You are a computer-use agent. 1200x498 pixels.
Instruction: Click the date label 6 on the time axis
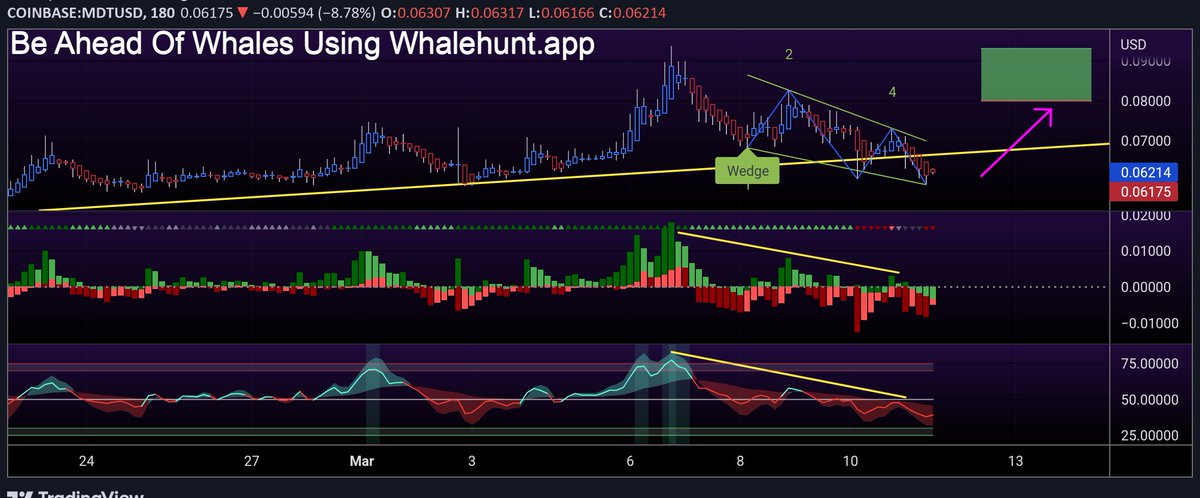(630, 462)
